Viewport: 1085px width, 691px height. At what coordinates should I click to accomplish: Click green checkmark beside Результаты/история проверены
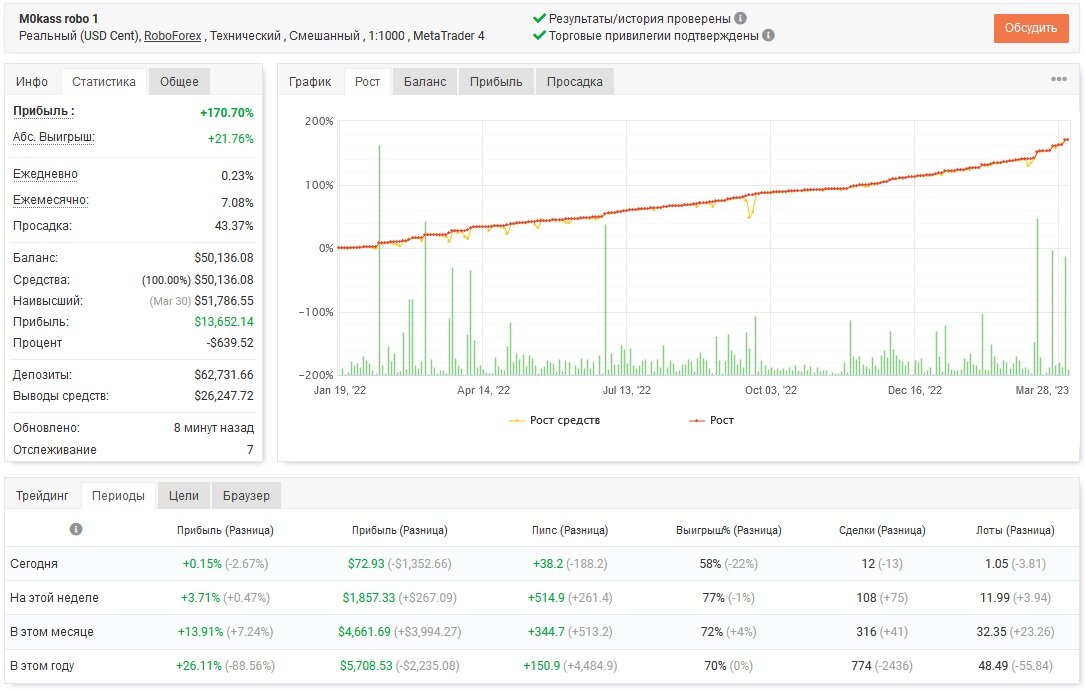tap(539, 19)
